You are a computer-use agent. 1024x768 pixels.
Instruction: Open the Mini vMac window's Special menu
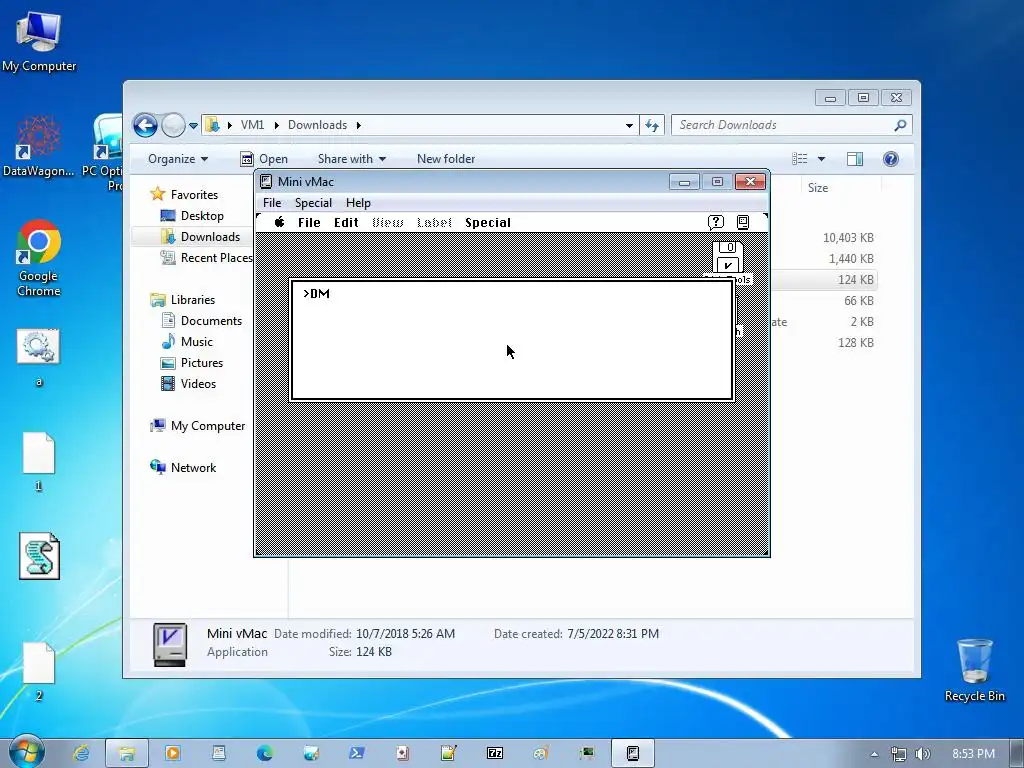coord(313,202)
